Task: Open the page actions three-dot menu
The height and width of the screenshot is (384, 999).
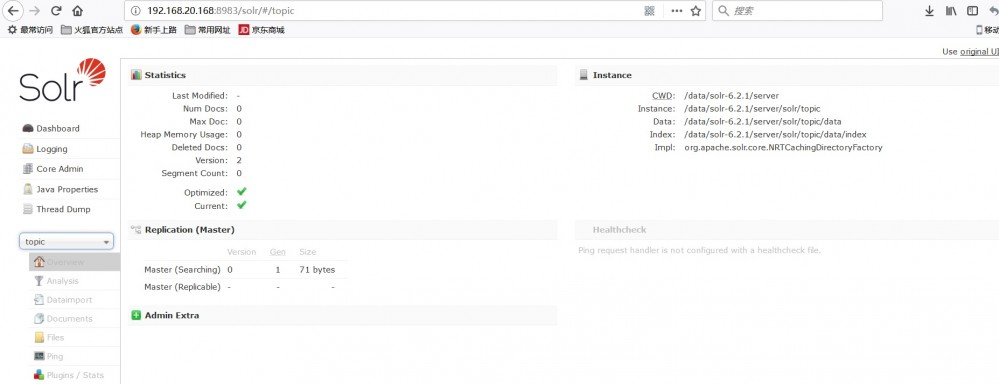Action: point(677,11)
